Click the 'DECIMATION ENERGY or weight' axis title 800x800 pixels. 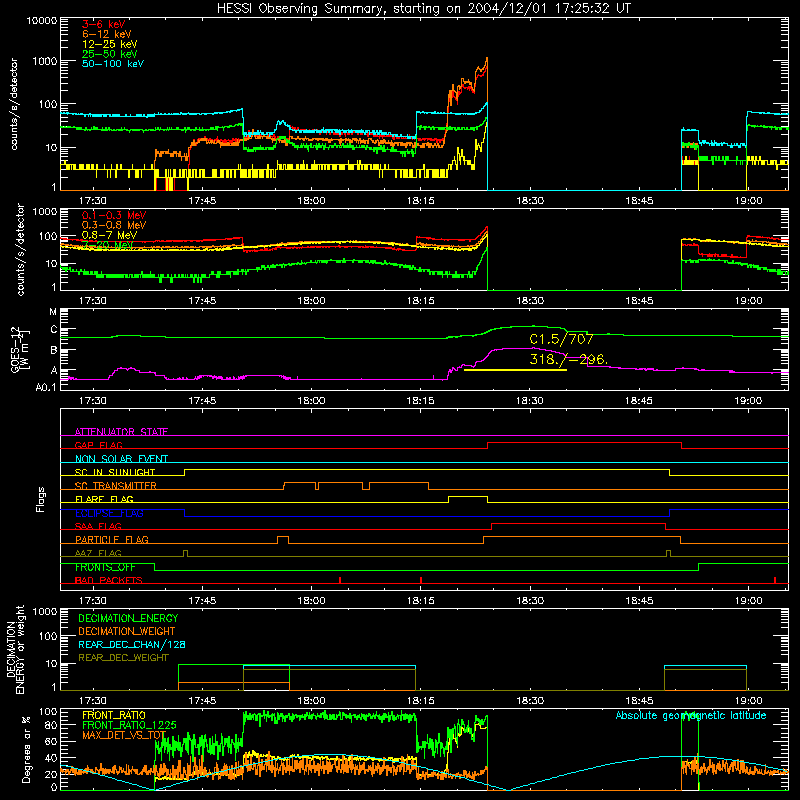(14, 649)
